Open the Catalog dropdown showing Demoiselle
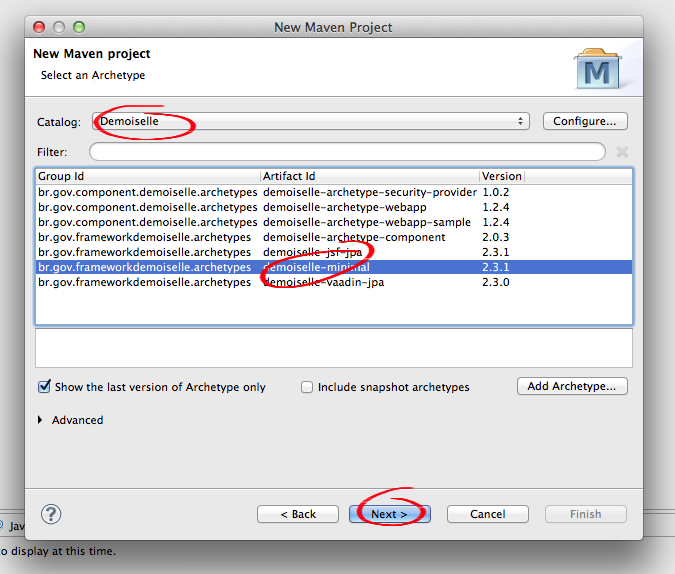The image size is (675, 574). click(310, 121)
